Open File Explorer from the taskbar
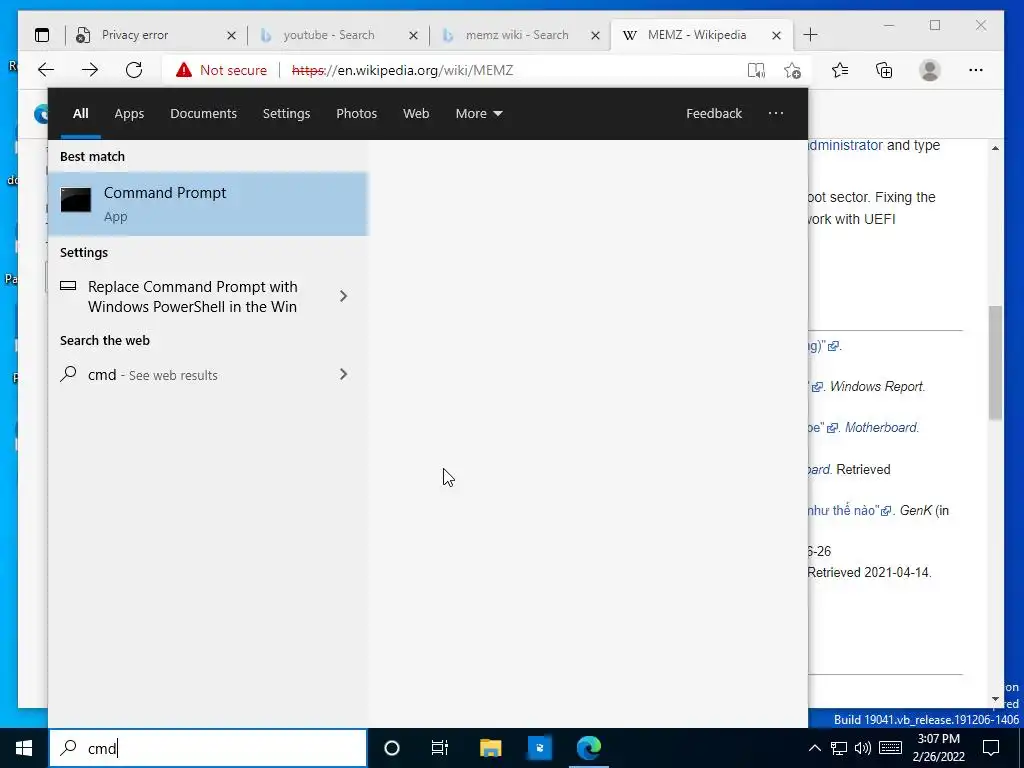 click(490, 748)
